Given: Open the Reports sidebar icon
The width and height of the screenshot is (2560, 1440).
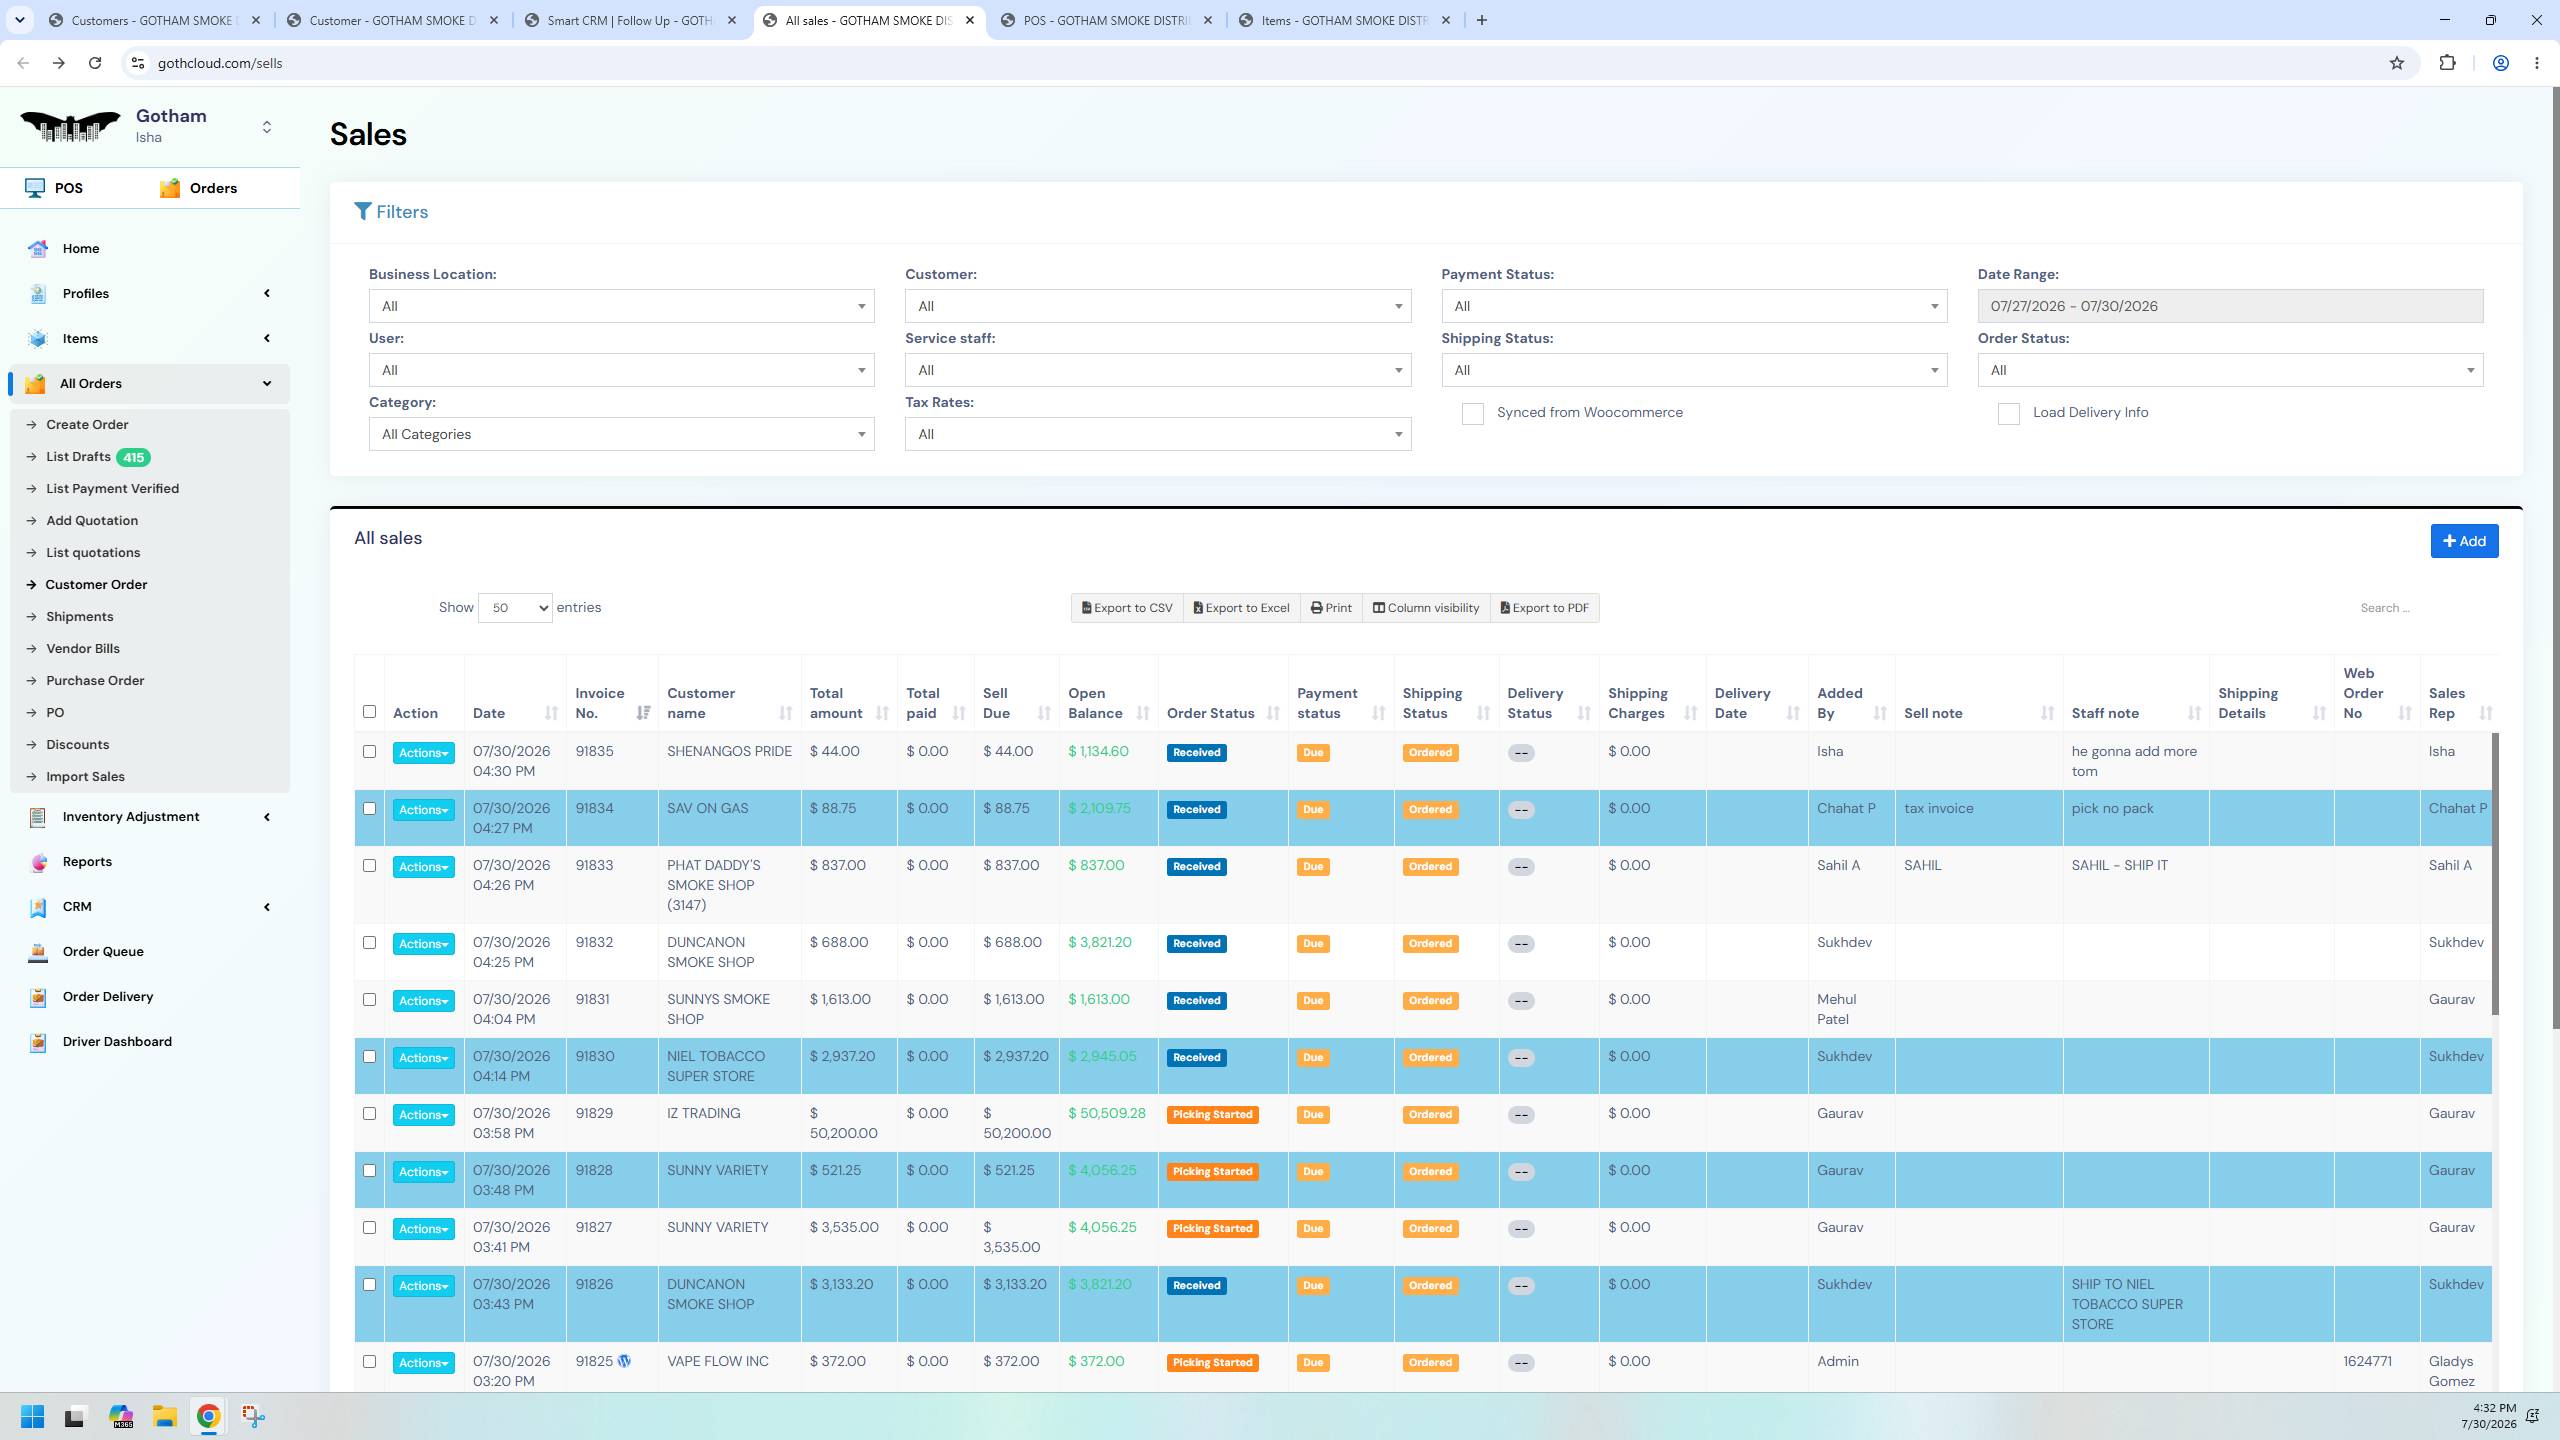Looking at the screenshot, I should (38, 862).
